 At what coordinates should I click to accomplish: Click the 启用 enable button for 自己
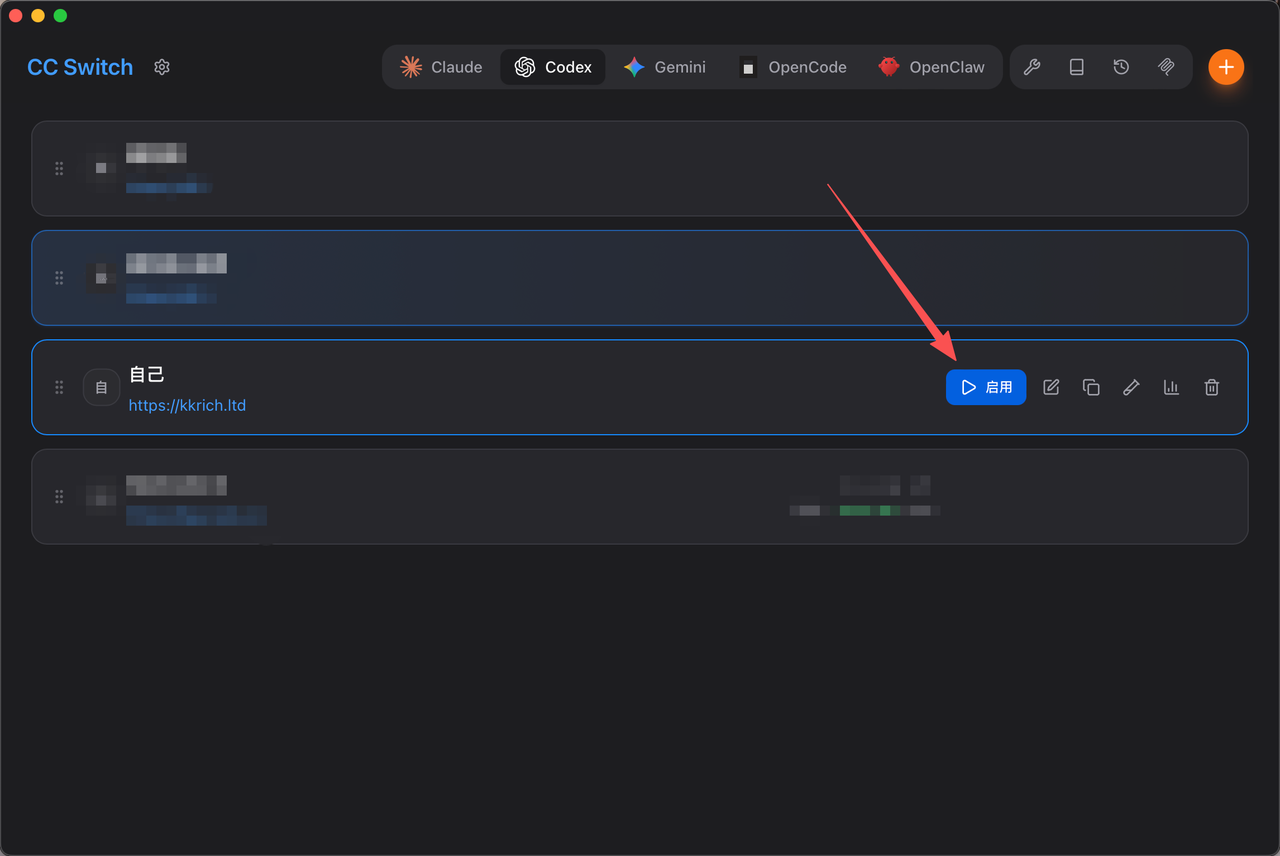(986, 387)
